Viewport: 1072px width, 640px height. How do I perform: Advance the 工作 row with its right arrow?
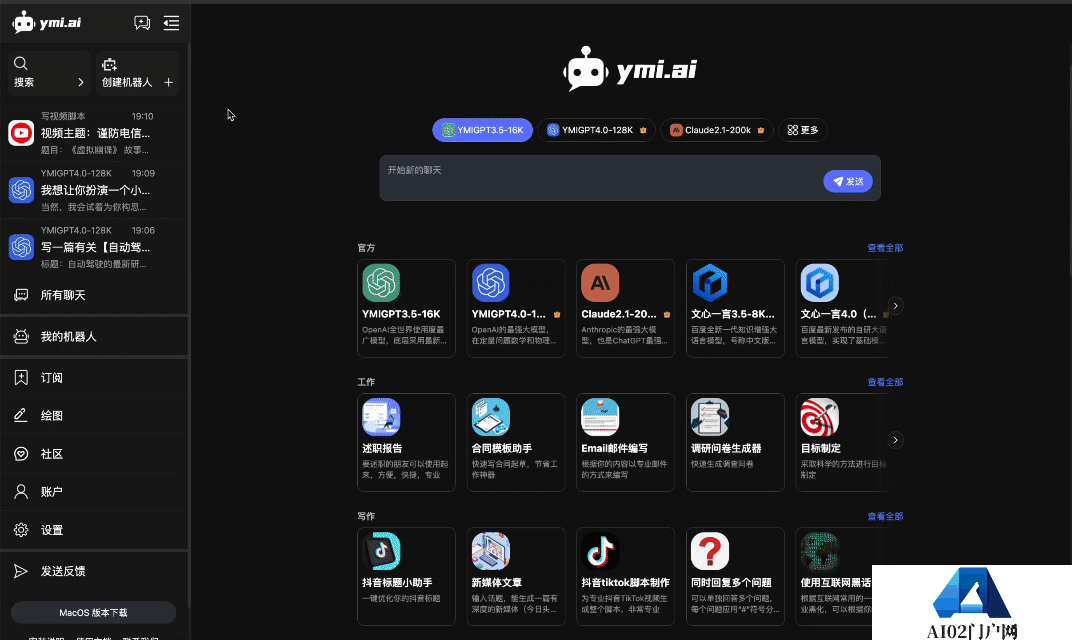pyautogui.click(x=895, y=440)
